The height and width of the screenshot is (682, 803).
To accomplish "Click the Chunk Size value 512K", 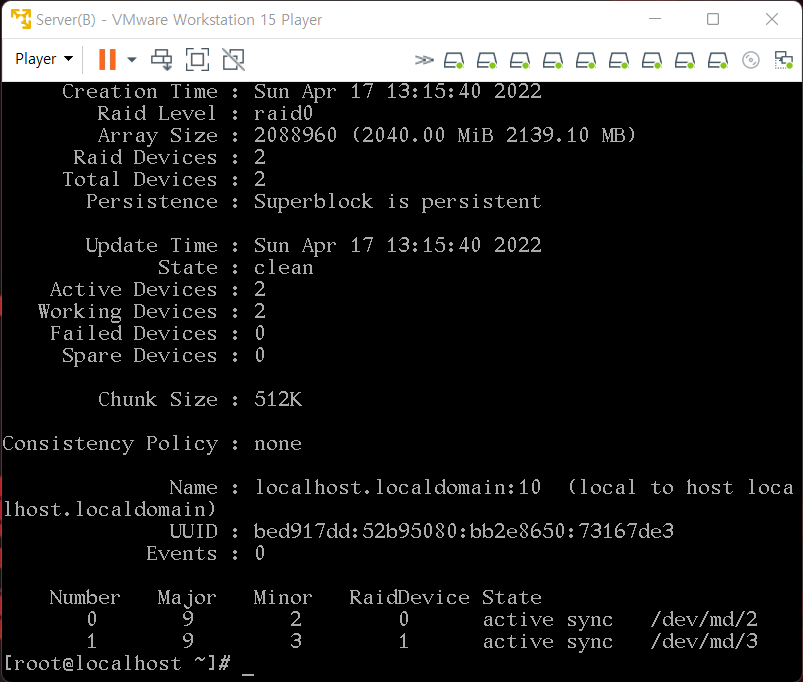I will click(x=278, y=400).
